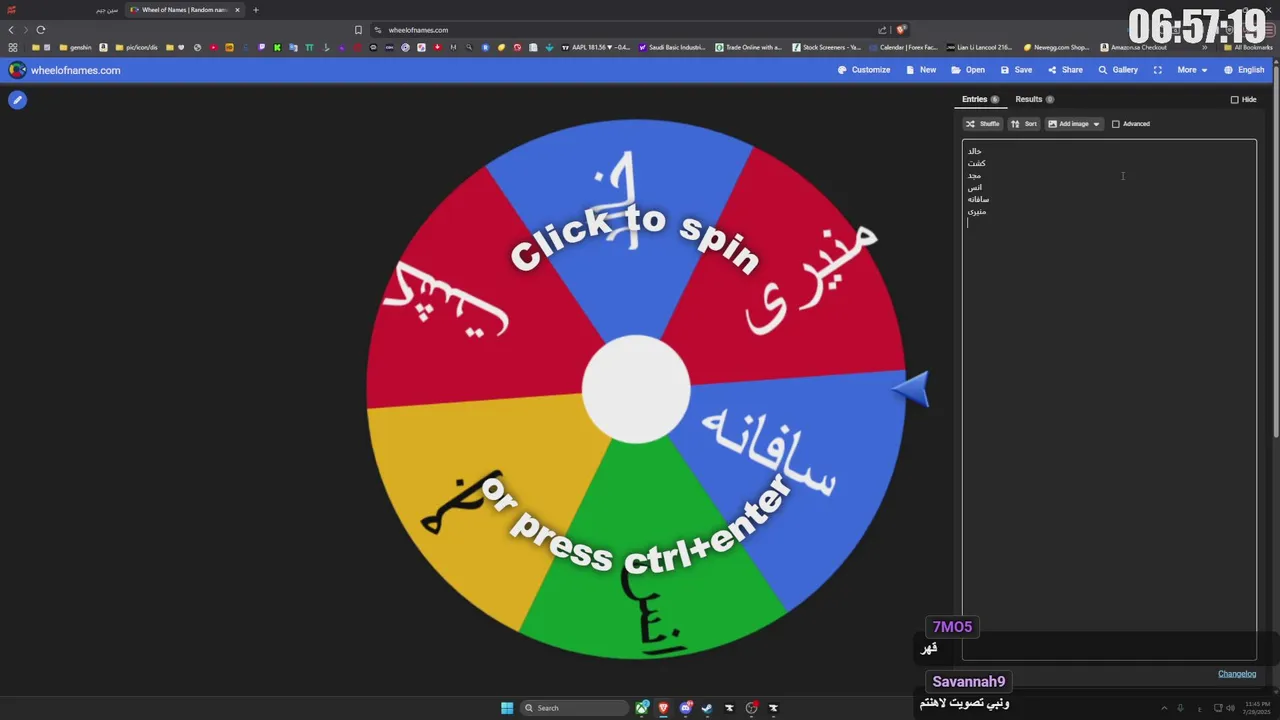Save the current wheel
The height and width of the screenshot is (720, 1280).
(1016, 70)
